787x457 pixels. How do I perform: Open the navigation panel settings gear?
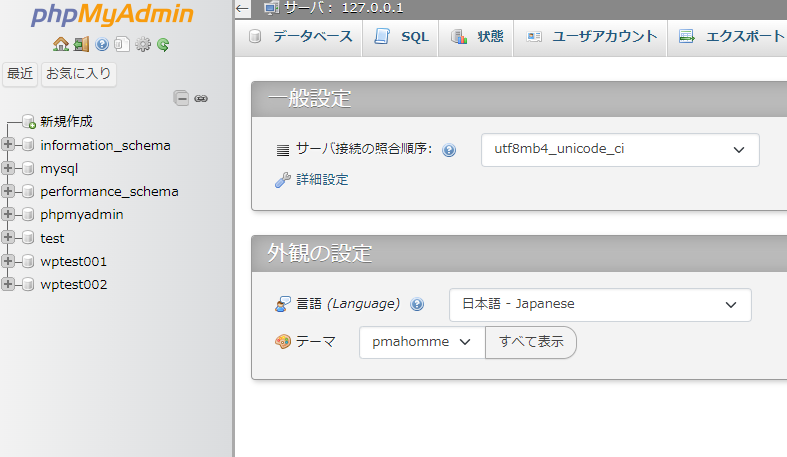pos(143,44)
